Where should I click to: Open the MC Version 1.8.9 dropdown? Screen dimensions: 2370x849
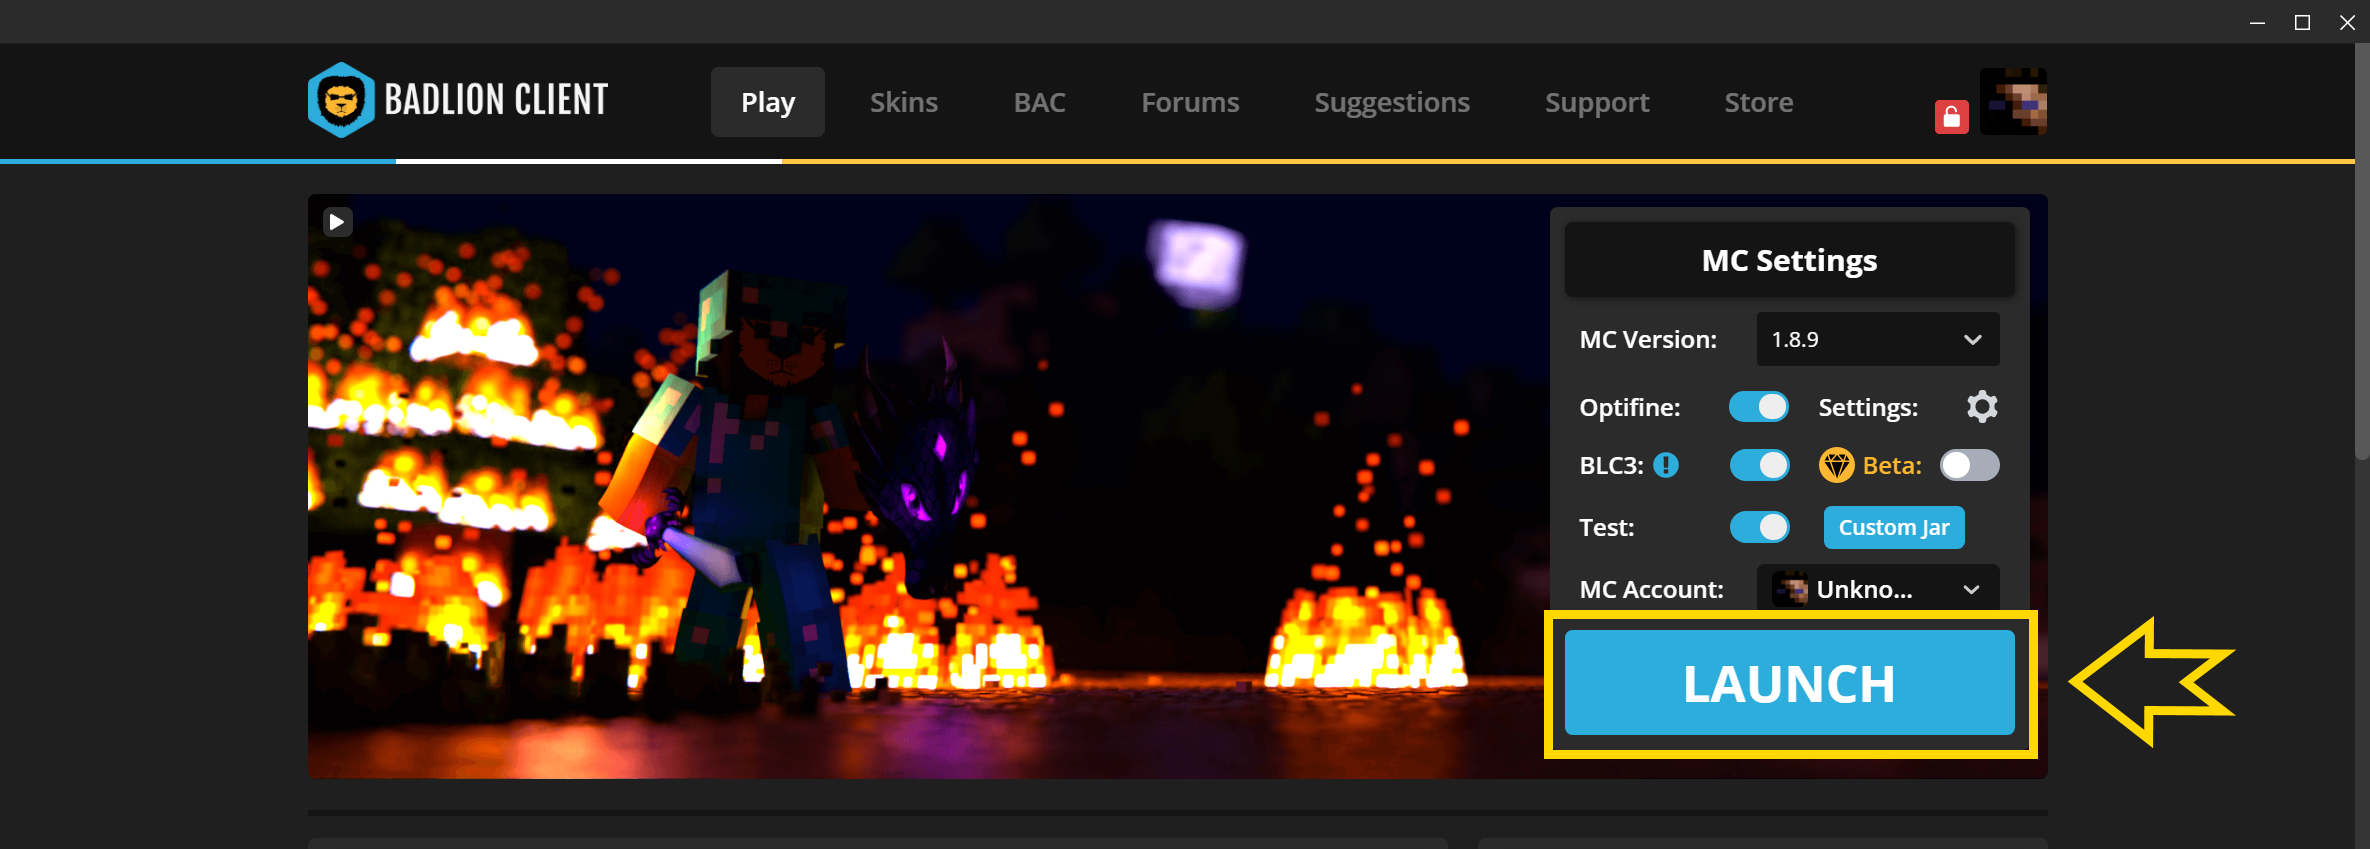tap(1878, 339)
